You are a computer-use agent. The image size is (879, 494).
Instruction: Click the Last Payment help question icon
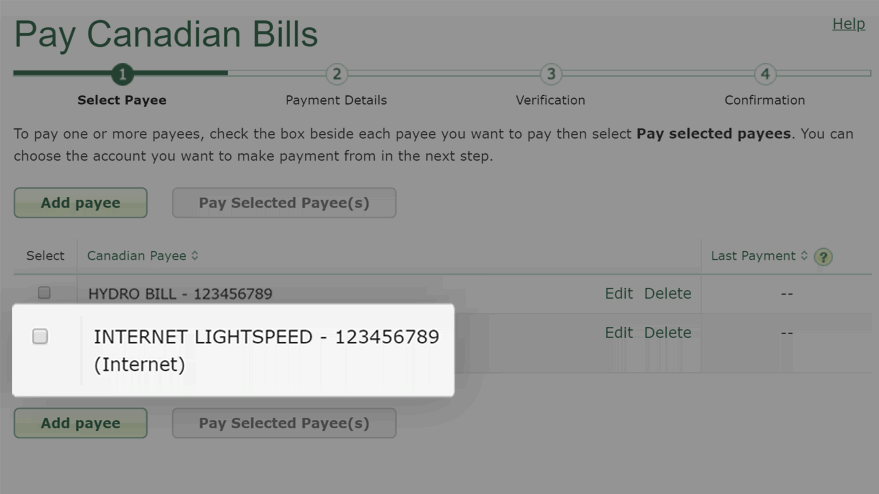[823, 257]
